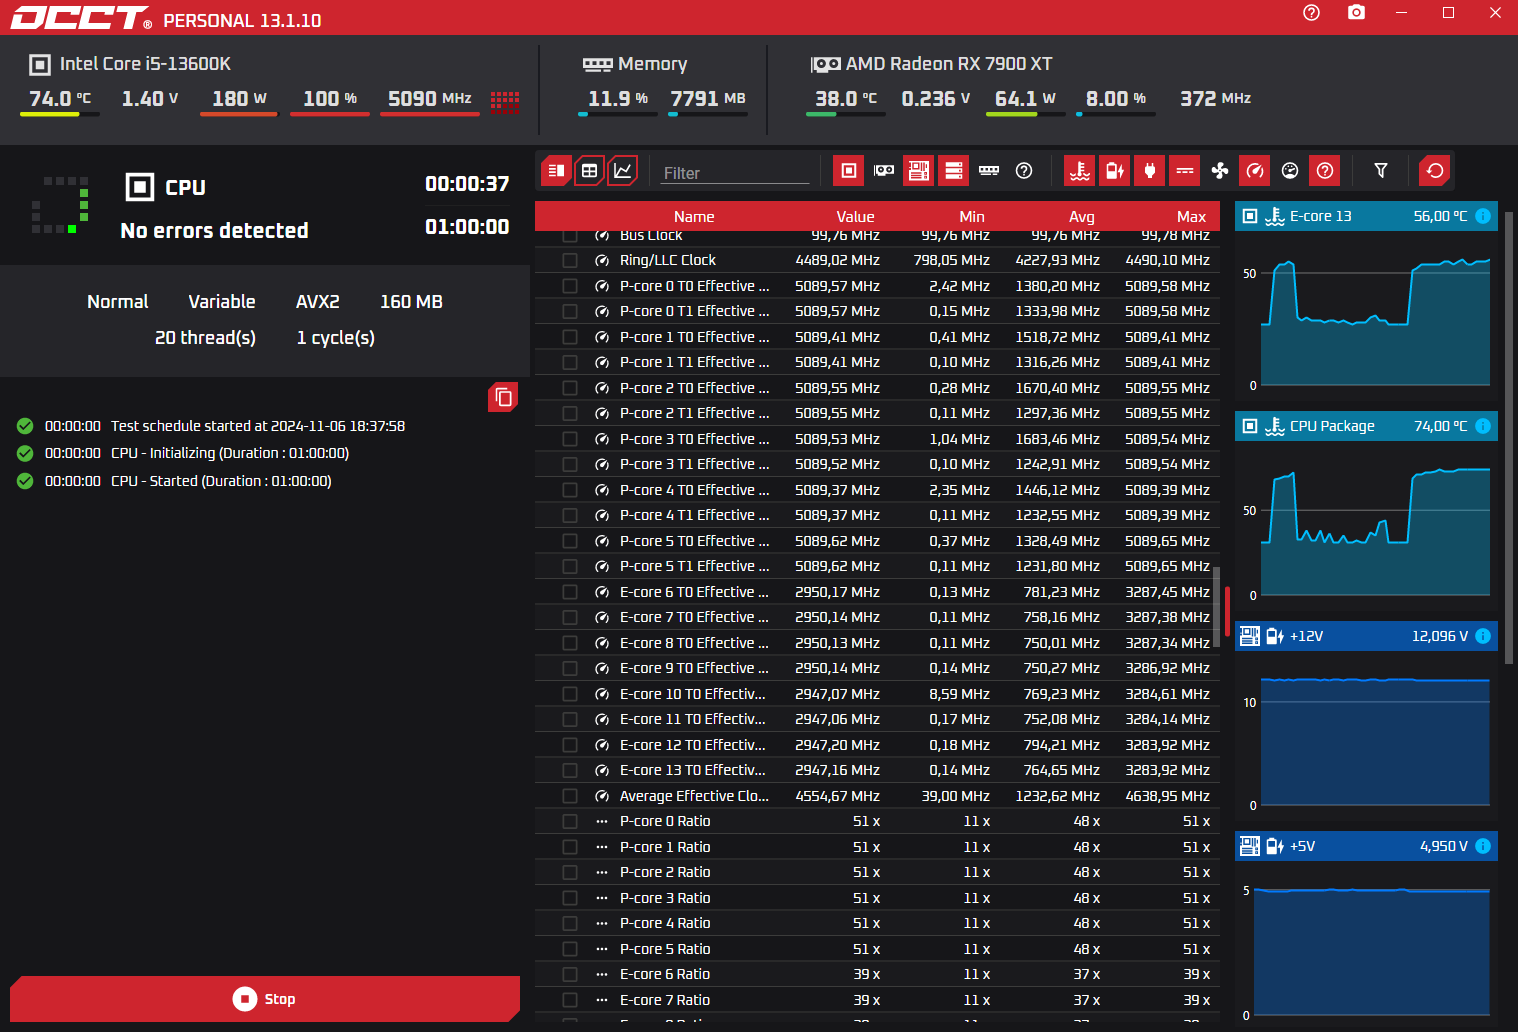Click the 'CPU - Initializing' log entry
The height and width of the screenshot is (1032, 1518).
[230, 453]
